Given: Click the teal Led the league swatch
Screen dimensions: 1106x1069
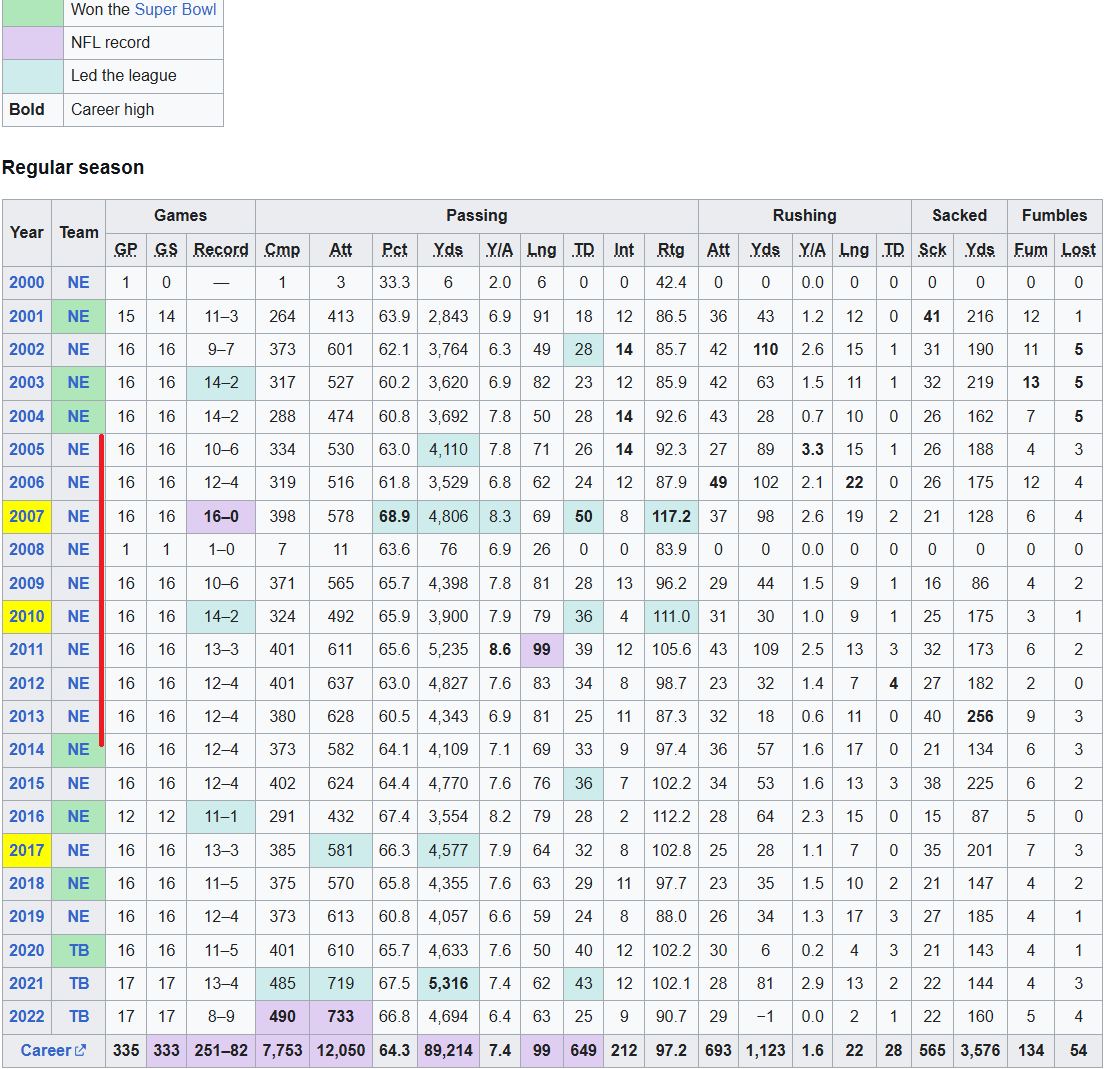Looking at the screenshot, I should point(33,76).
